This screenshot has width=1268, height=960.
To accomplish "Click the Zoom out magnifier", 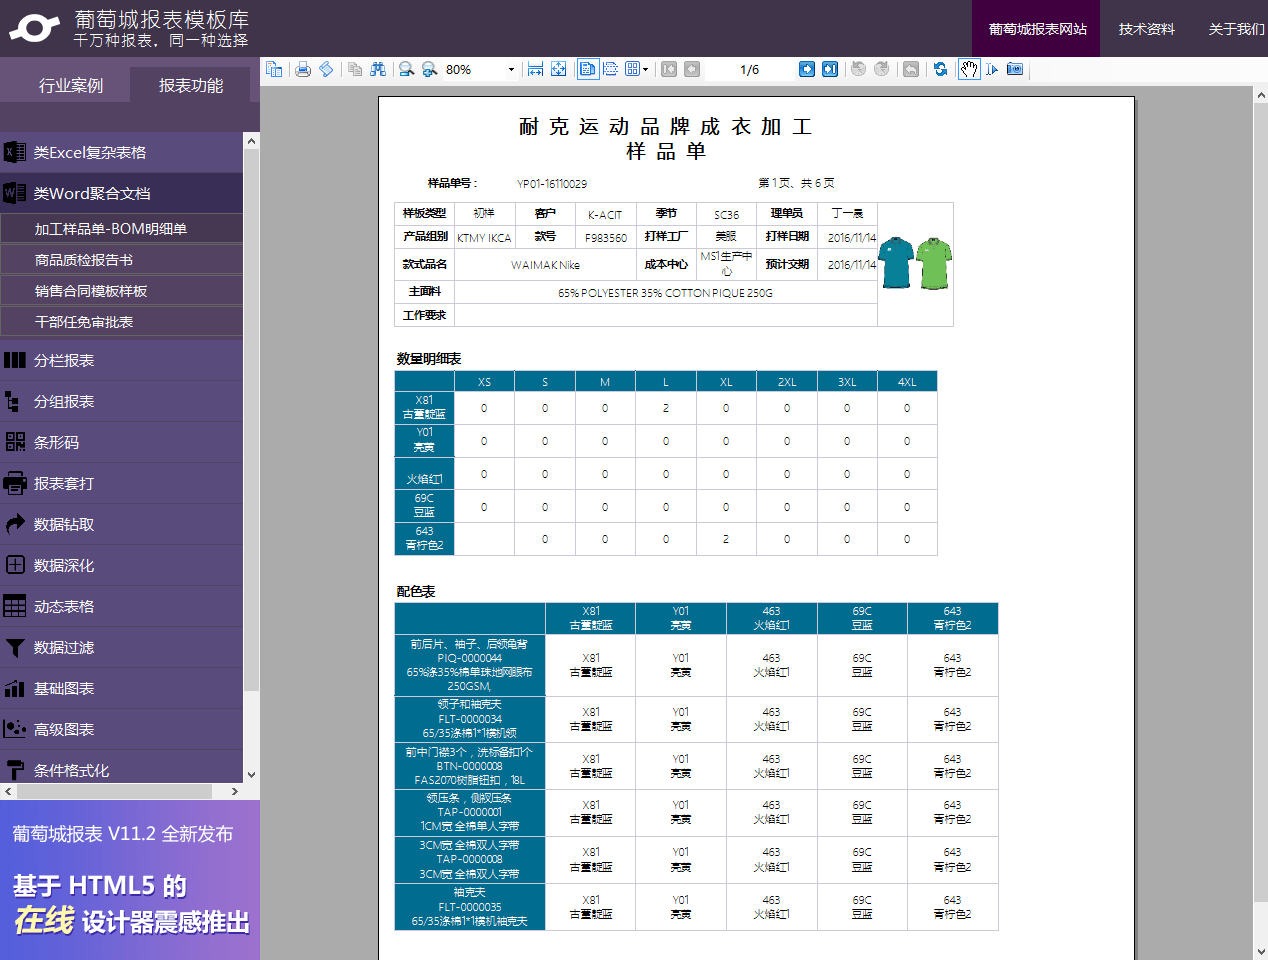I will (406, 69).
